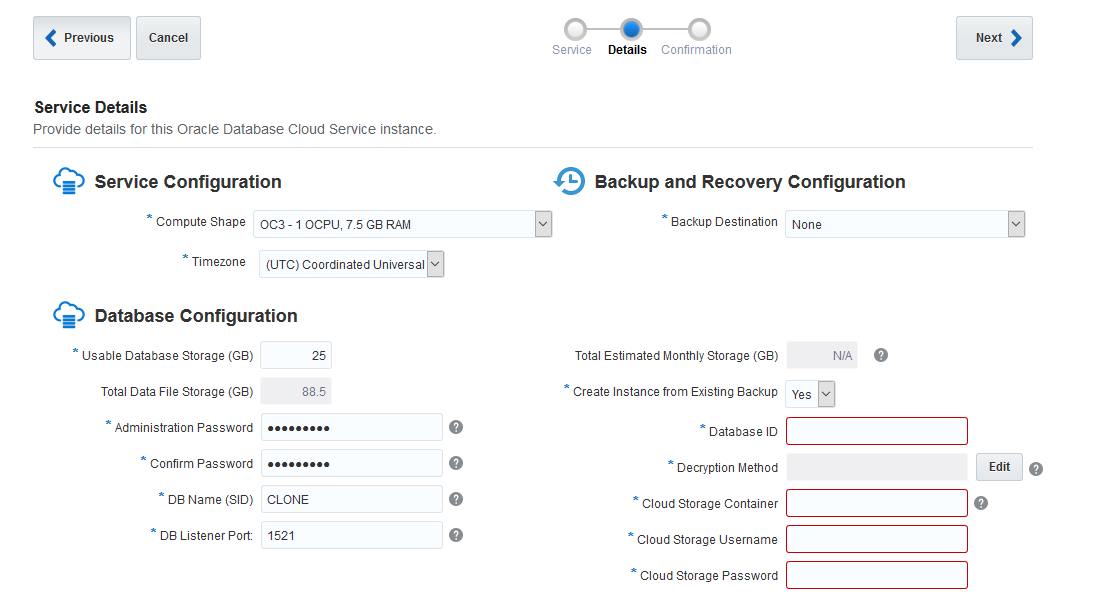This screenshot has height=604, width=1117.
Task: Focus the Database ID field
Action: pos(877,431)
